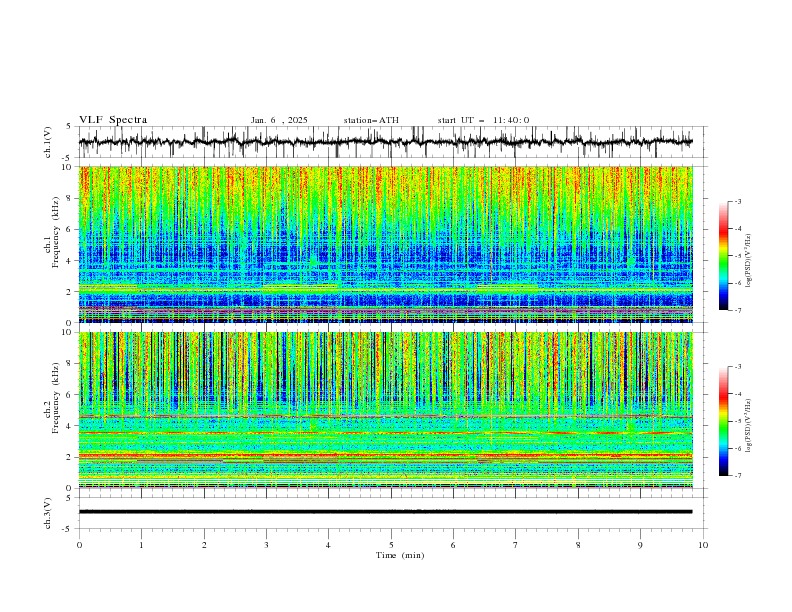Viewport: 792px width, 612px height.
Task: Click the ch.1 color bar legend
Action: [724, 256]
